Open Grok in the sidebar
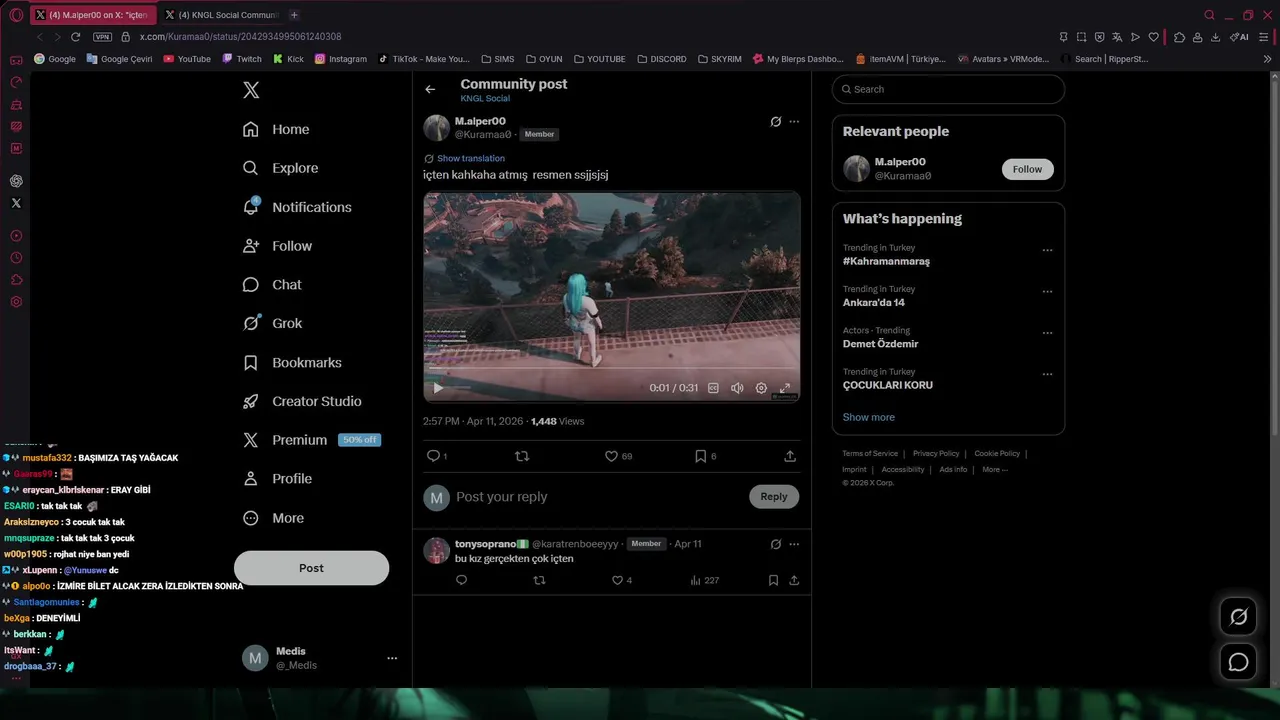1280x720 pixels. [x=272, y=323]
